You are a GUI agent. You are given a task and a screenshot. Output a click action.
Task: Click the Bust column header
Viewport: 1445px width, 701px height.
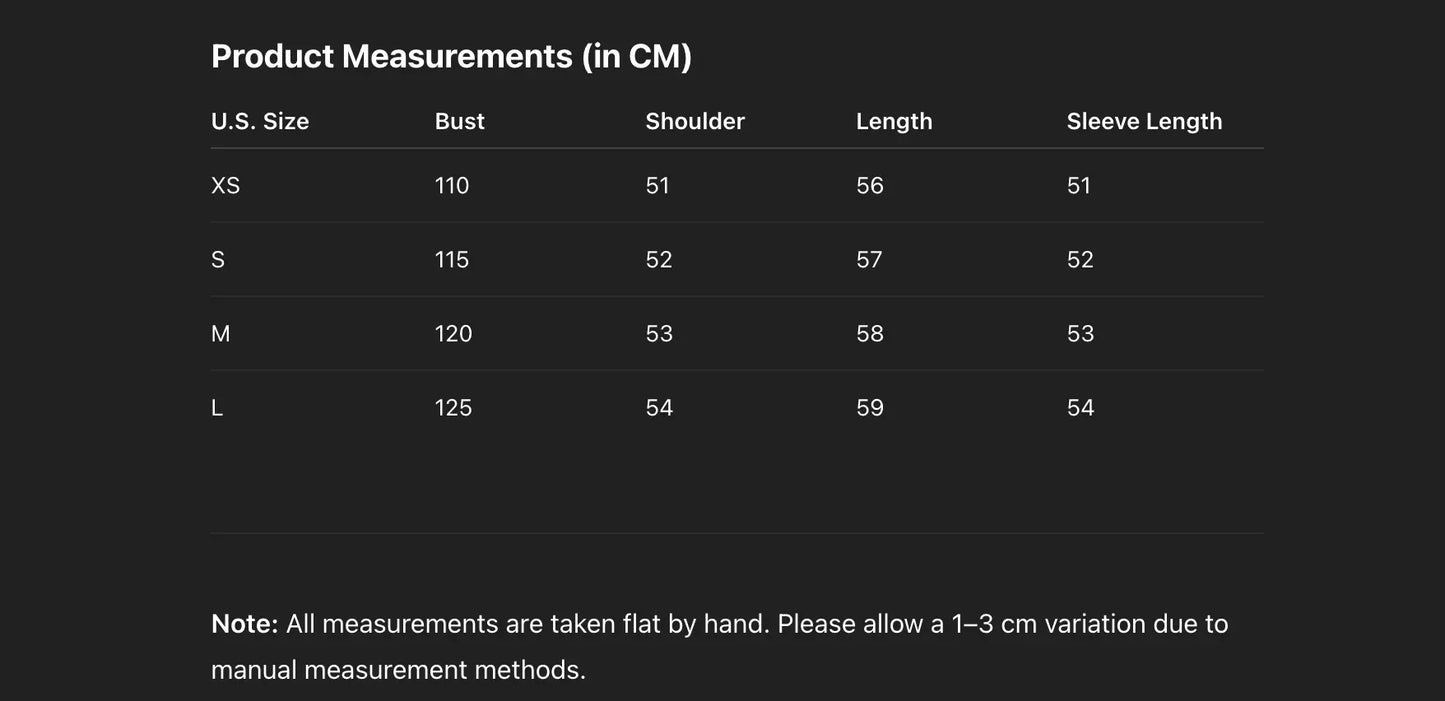[459, 121]
